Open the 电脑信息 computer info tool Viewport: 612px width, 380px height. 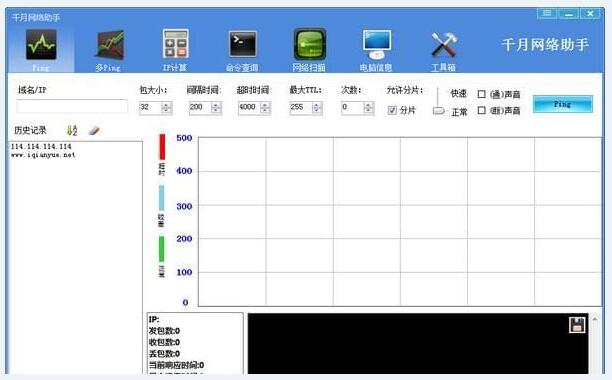click(x=377, y=44)
